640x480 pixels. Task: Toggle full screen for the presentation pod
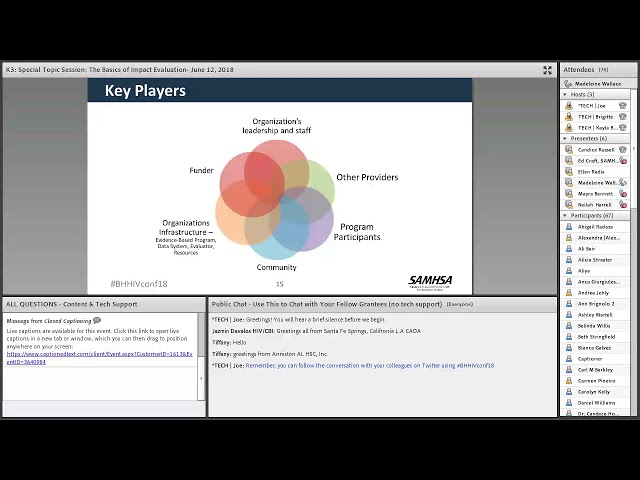pos(547,70)
